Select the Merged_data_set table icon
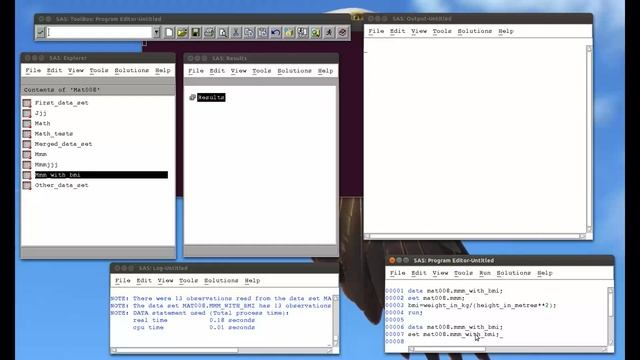Image resolution: width=640 pixels, height=360 pixels. pyautogui.click(x=27, y=144)
